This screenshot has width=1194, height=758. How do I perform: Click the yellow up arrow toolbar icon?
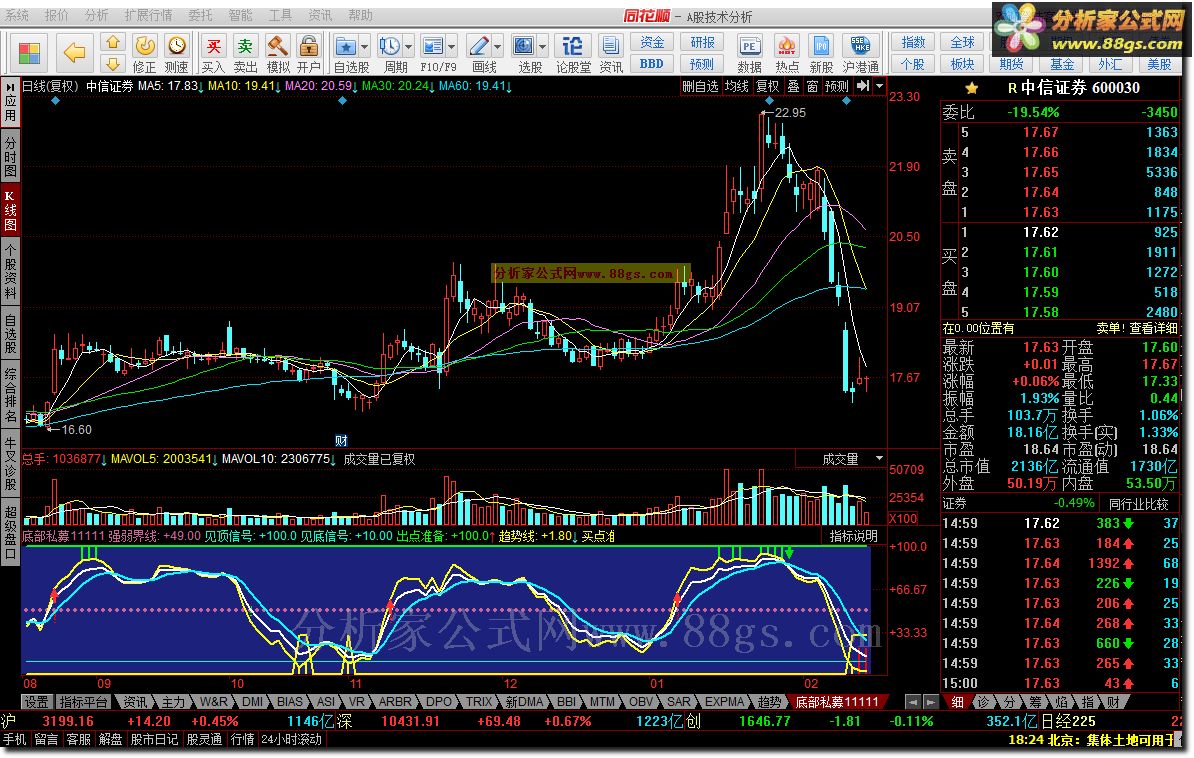coord(113,43)
